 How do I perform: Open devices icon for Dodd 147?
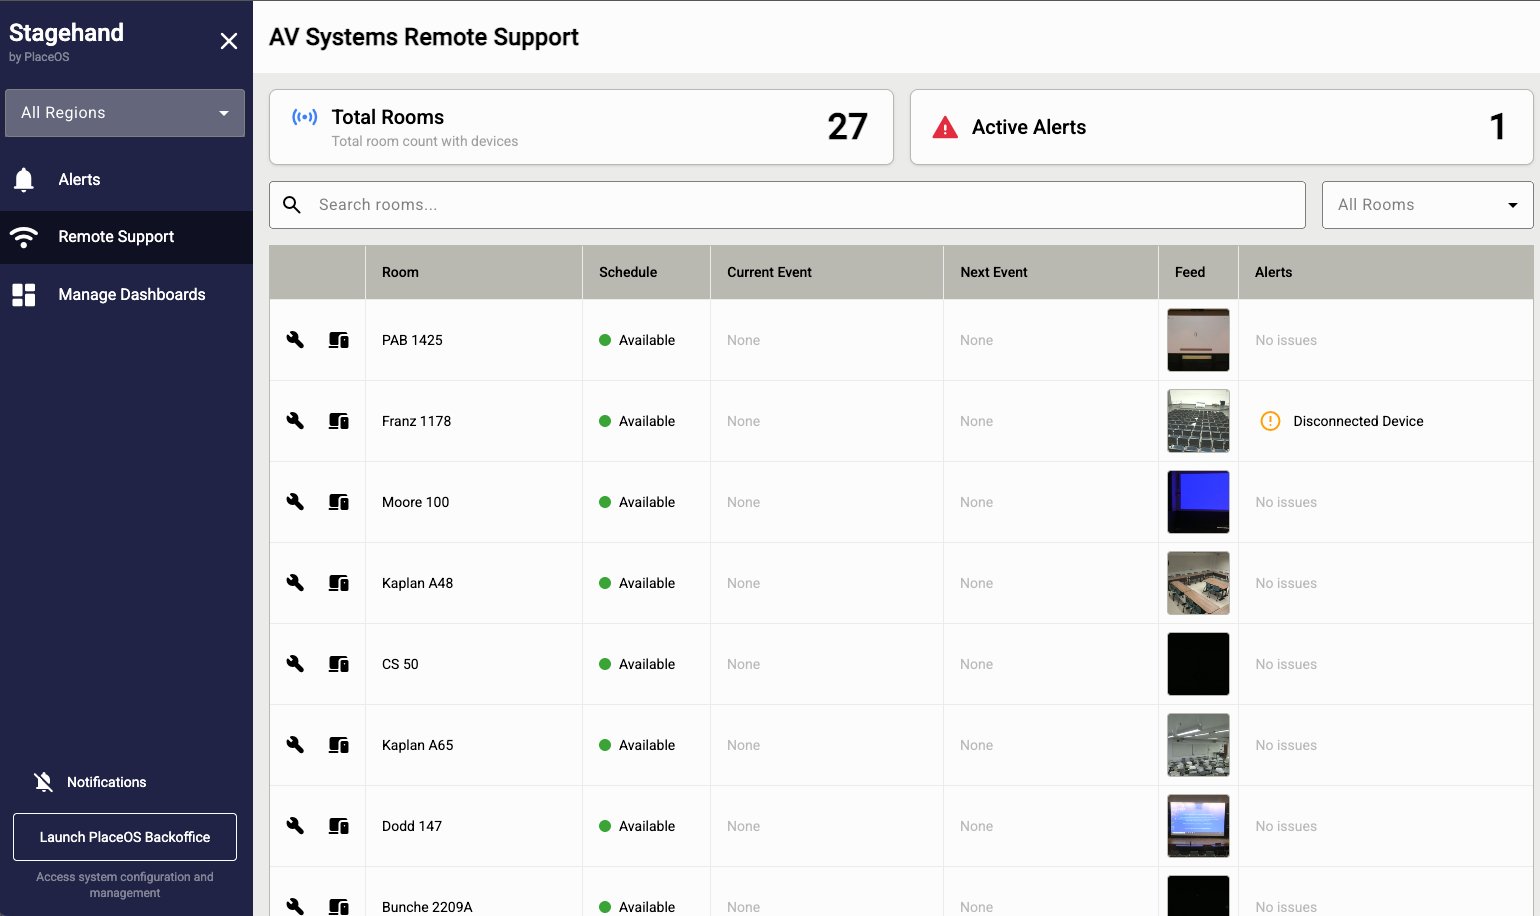point(339,826)
